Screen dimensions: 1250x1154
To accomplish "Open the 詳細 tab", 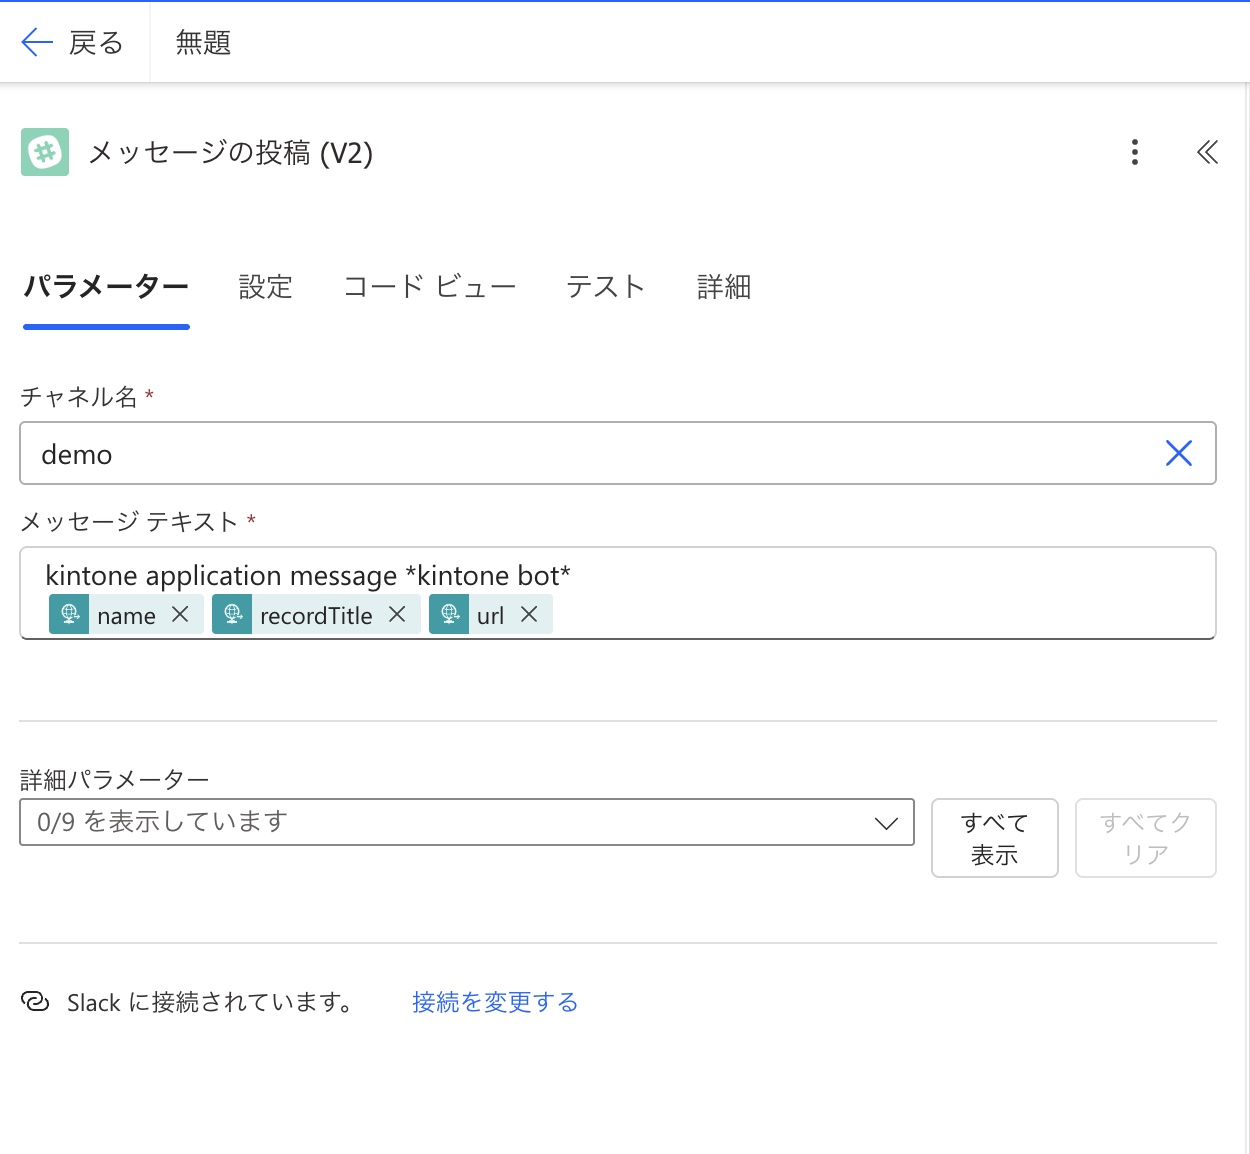I will pyautogui.click(x=724, y=287).
